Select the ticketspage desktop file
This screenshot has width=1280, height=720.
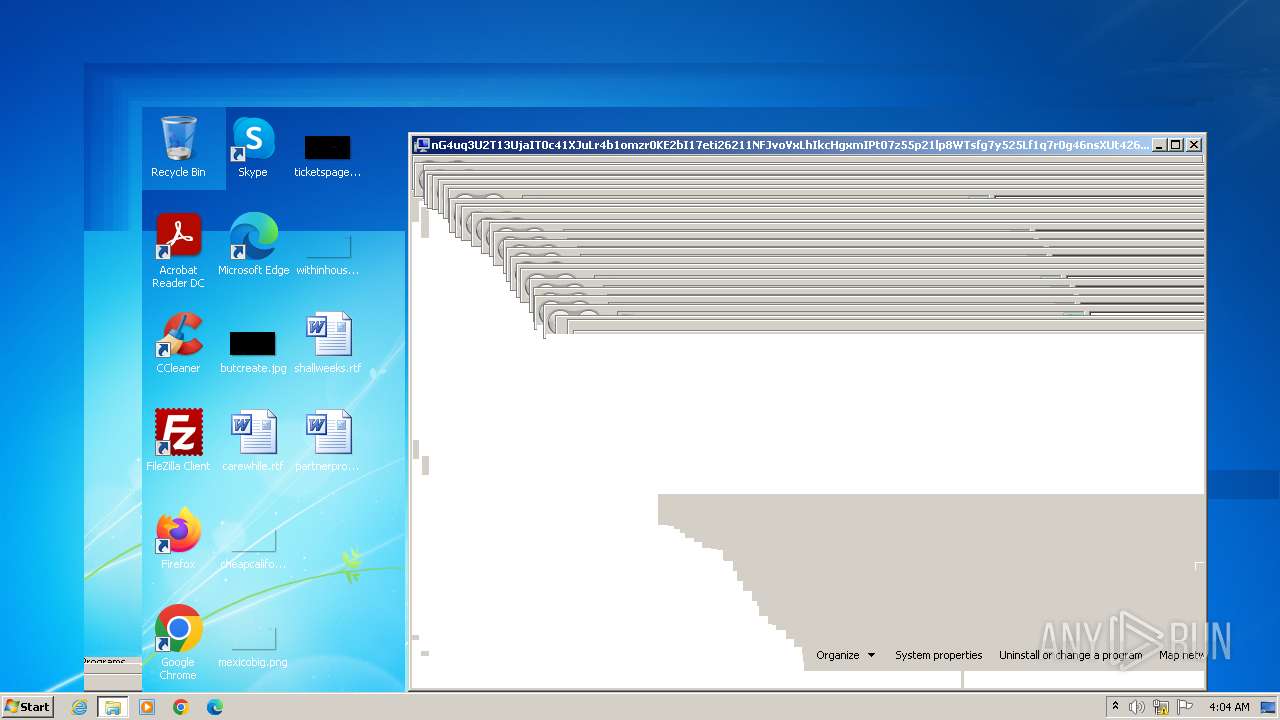[x=327, y=156]
